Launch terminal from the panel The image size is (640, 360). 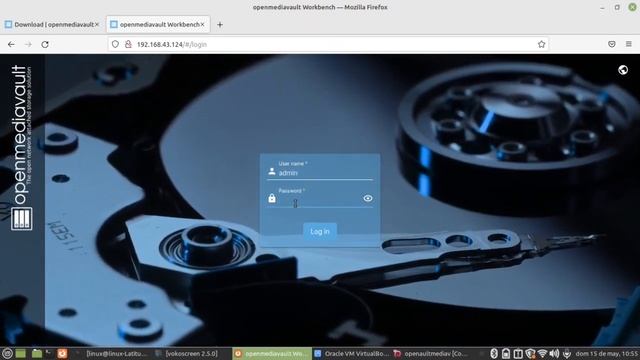click(49, 353)
